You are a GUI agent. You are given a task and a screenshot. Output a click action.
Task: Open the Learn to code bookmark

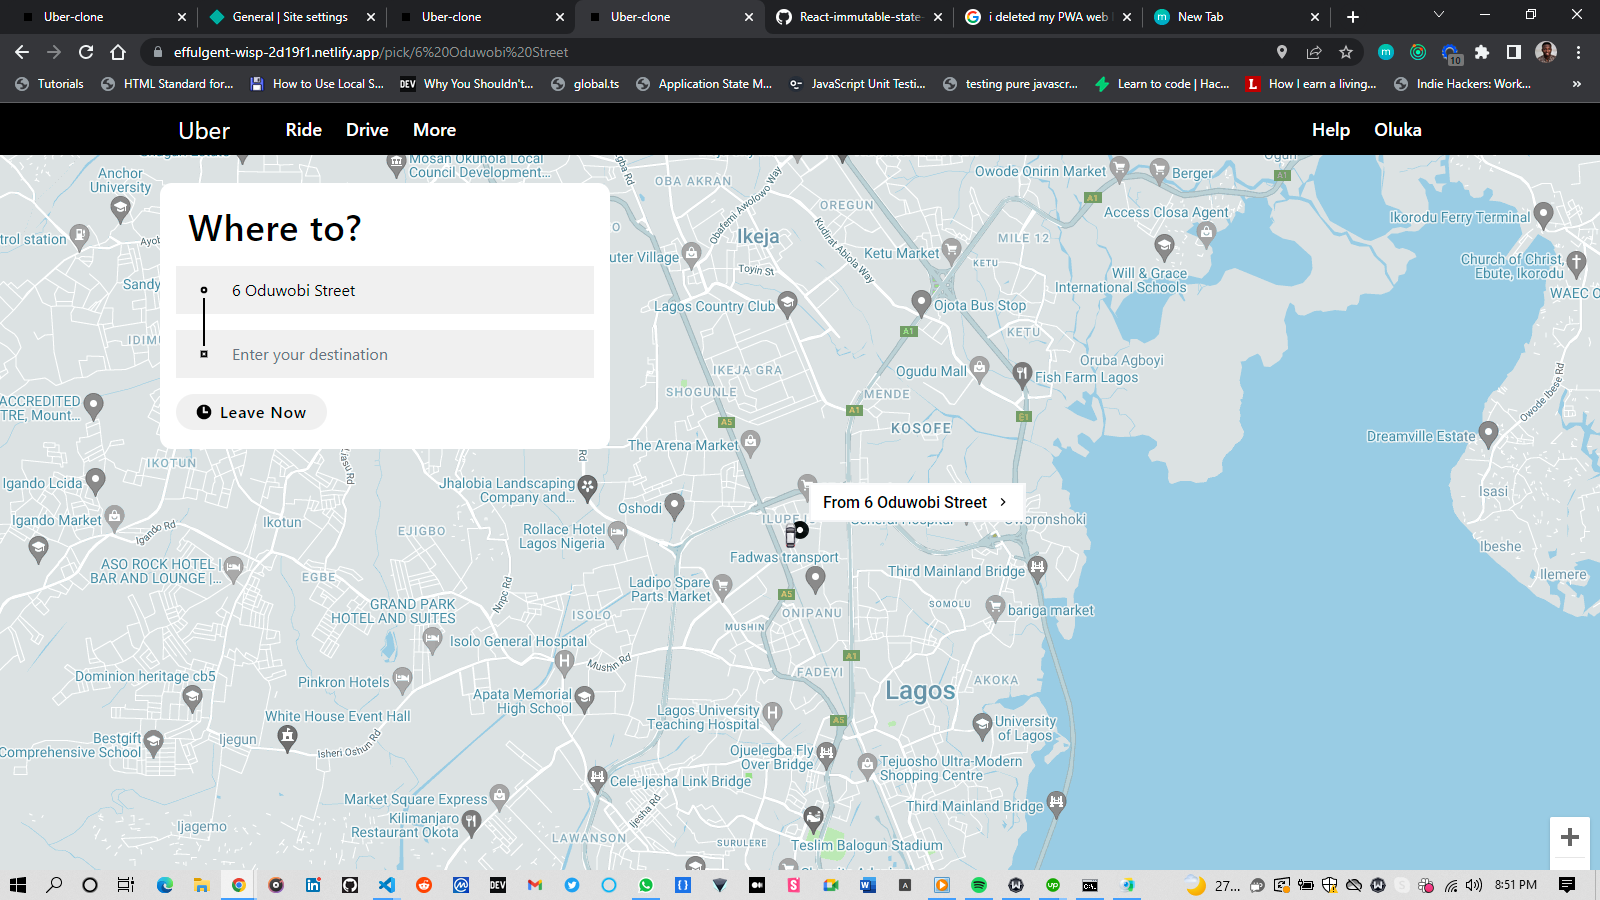click(x=1162, y=84)
